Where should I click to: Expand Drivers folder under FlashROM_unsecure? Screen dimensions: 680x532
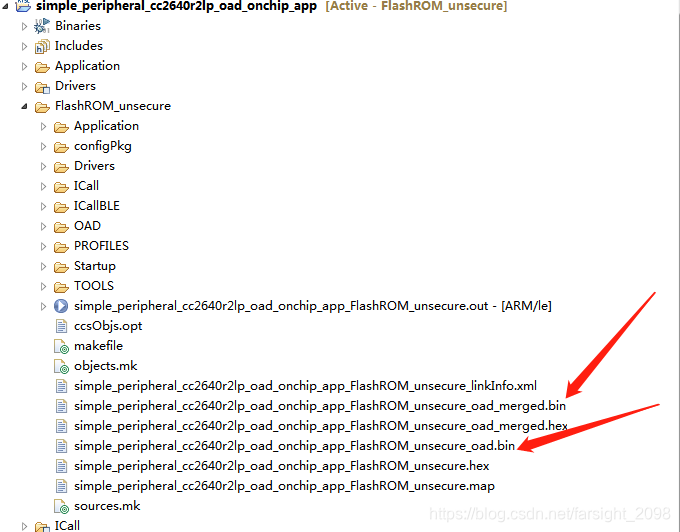point(43,166)
